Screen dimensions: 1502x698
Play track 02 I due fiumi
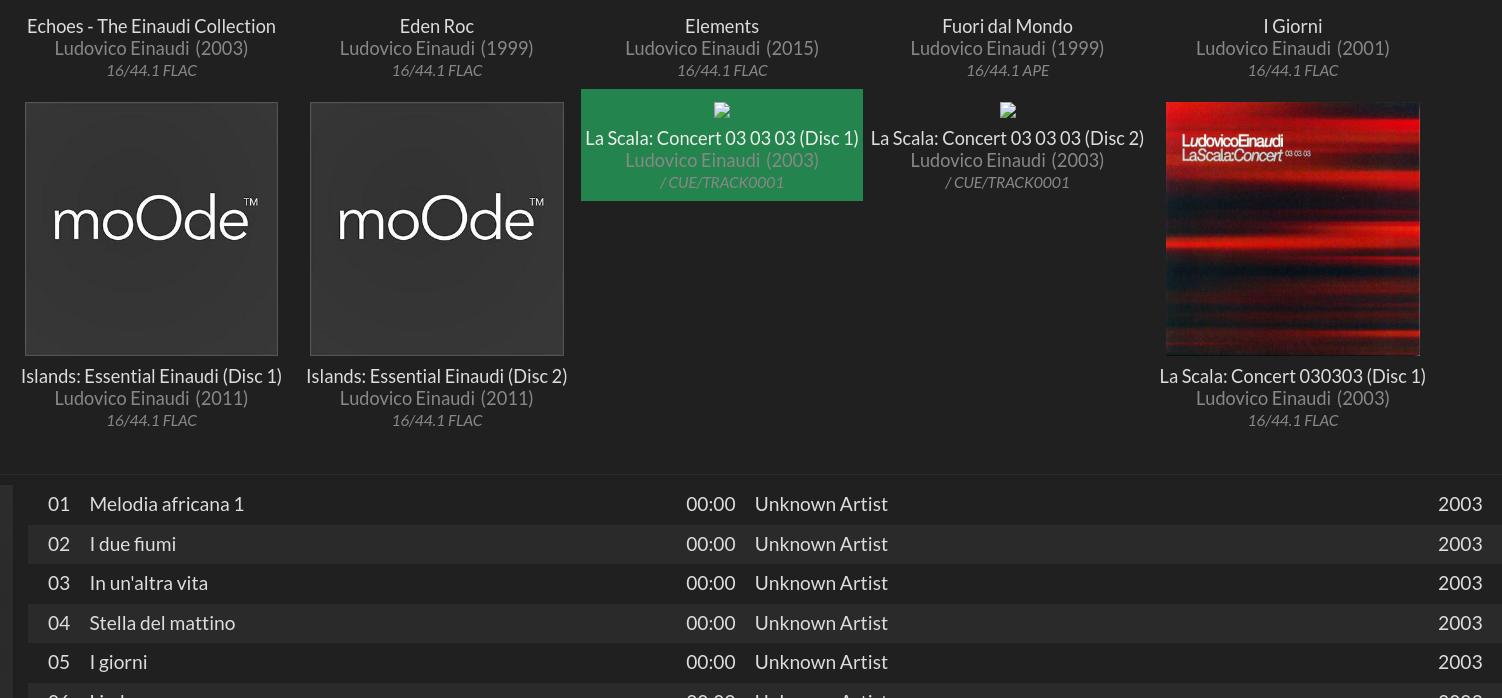765,544
